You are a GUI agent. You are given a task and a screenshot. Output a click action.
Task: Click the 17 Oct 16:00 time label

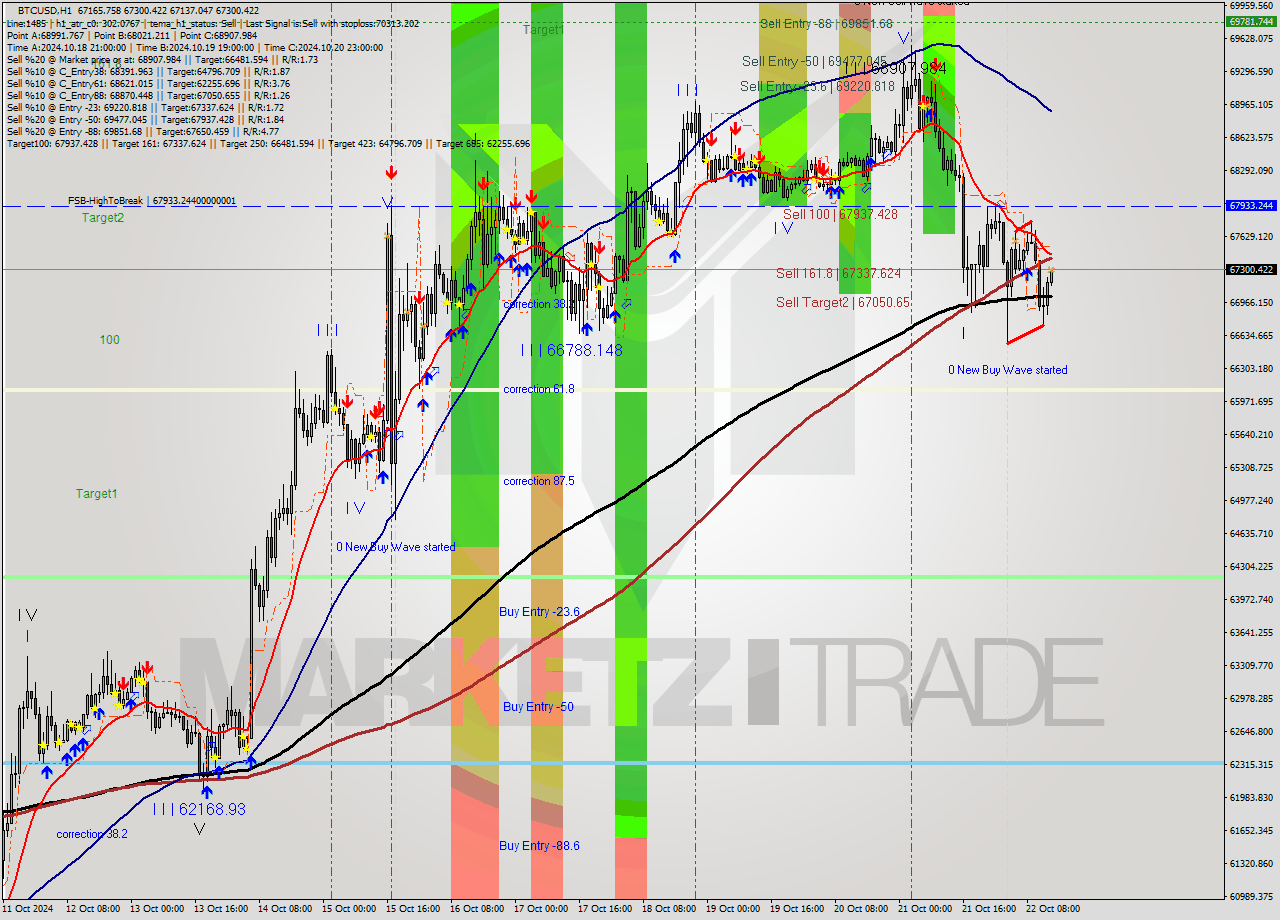(605, 909)
